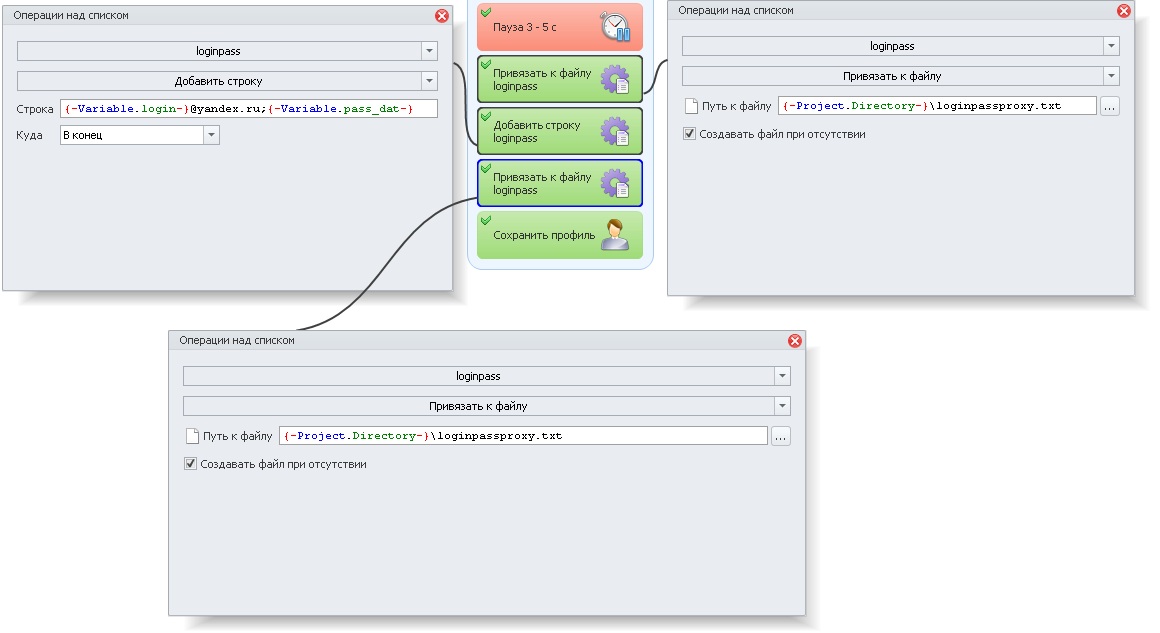The image size is (1160, 633).
Task: Select the Пауза 3 - 5 с action block
Action: tap(560, 27)
